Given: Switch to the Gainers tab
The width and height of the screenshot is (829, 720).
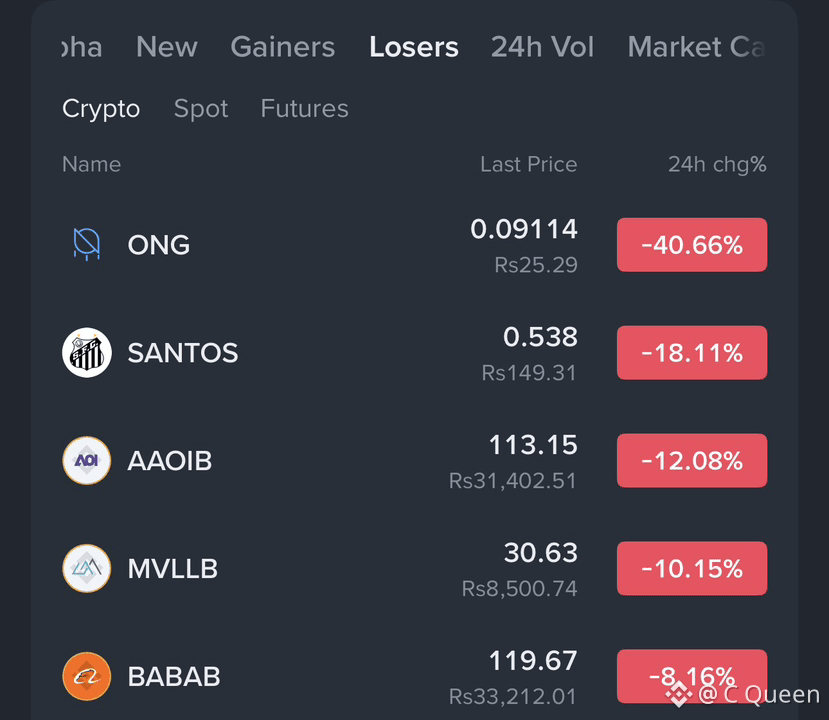Looking at the screenshot, I should pyautogui.click(x=283, y=47).
